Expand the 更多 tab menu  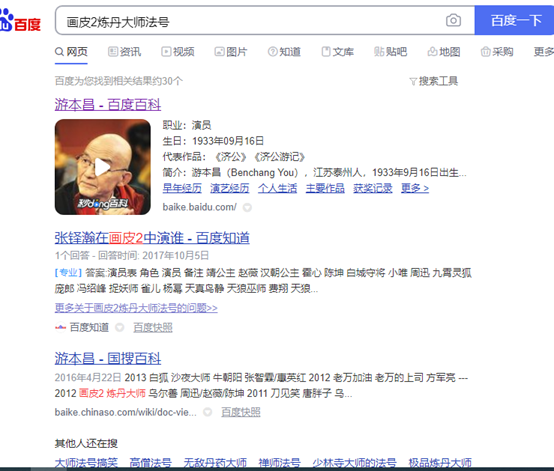[x=543, y=52]
